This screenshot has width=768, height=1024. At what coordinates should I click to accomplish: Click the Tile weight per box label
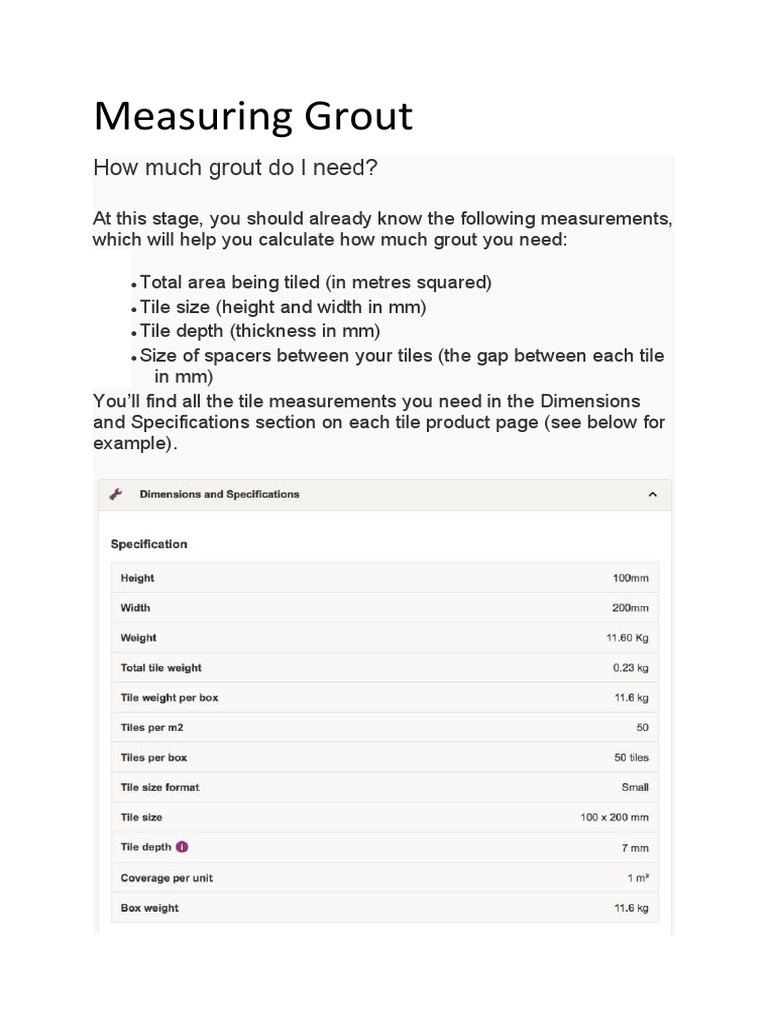click(x=169, y=698)
